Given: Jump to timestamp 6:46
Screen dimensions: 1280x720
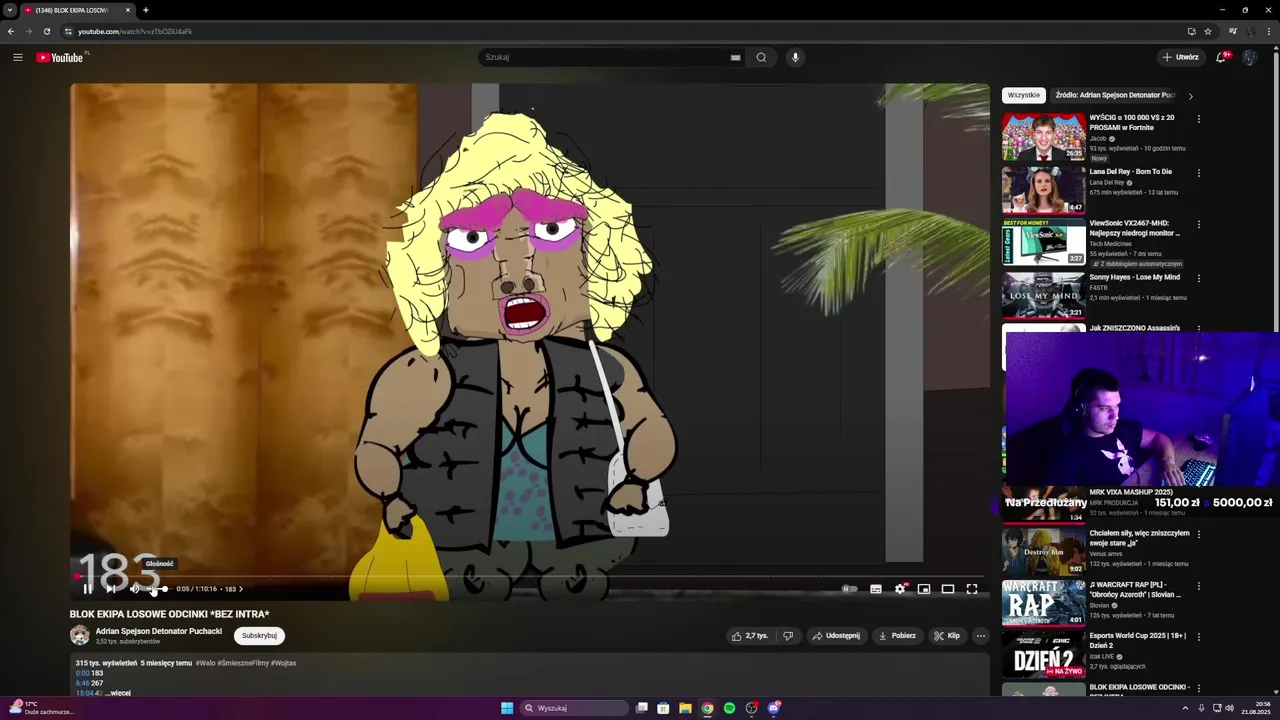Looking at the screenshot, I should (x=82, y=683).
